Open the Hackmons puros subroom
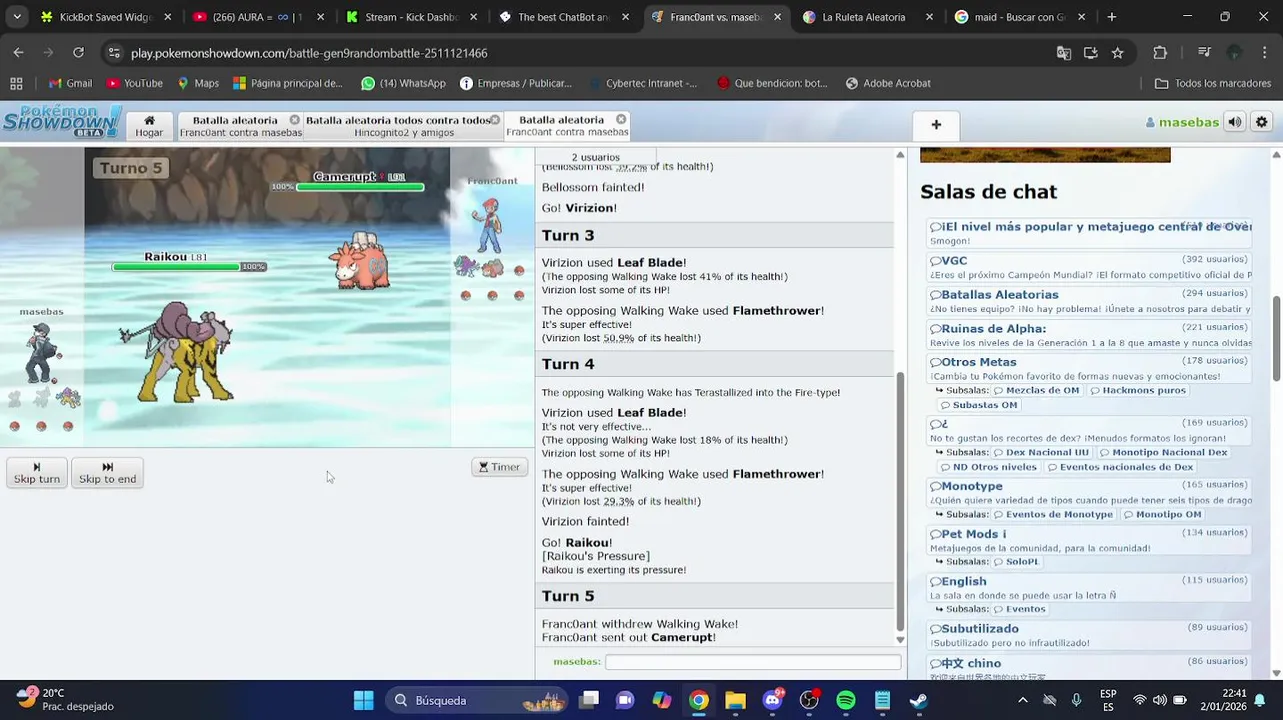Viewport: 1283px width, 720px height. (1138, 391)
